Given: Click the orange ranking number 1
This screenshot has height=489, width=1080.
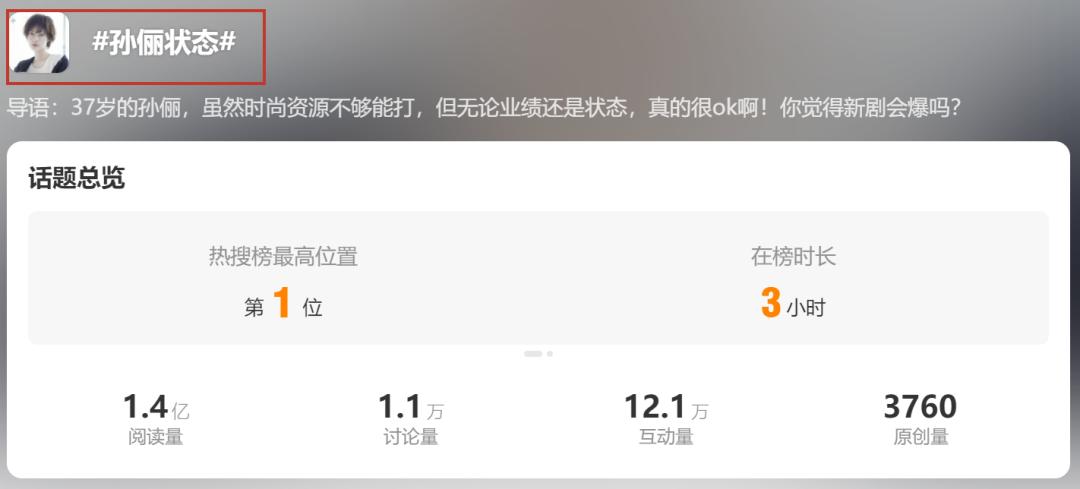Looking at the screenshot, I should click(x=281, y=303).
